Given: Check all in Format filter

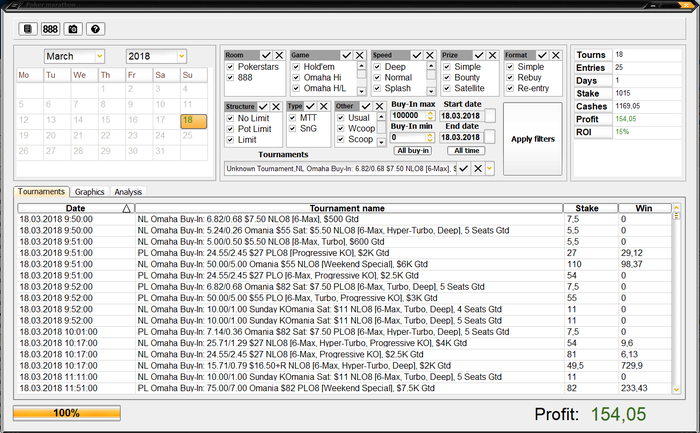Looking at the screenshot, I should [x=542, y=55].
